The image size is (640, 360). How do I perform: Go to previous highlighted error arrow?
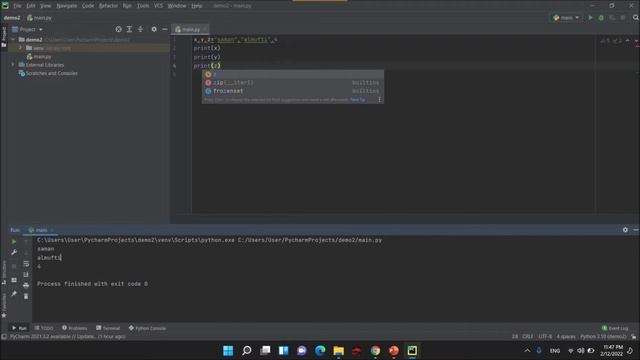point(628,40)
